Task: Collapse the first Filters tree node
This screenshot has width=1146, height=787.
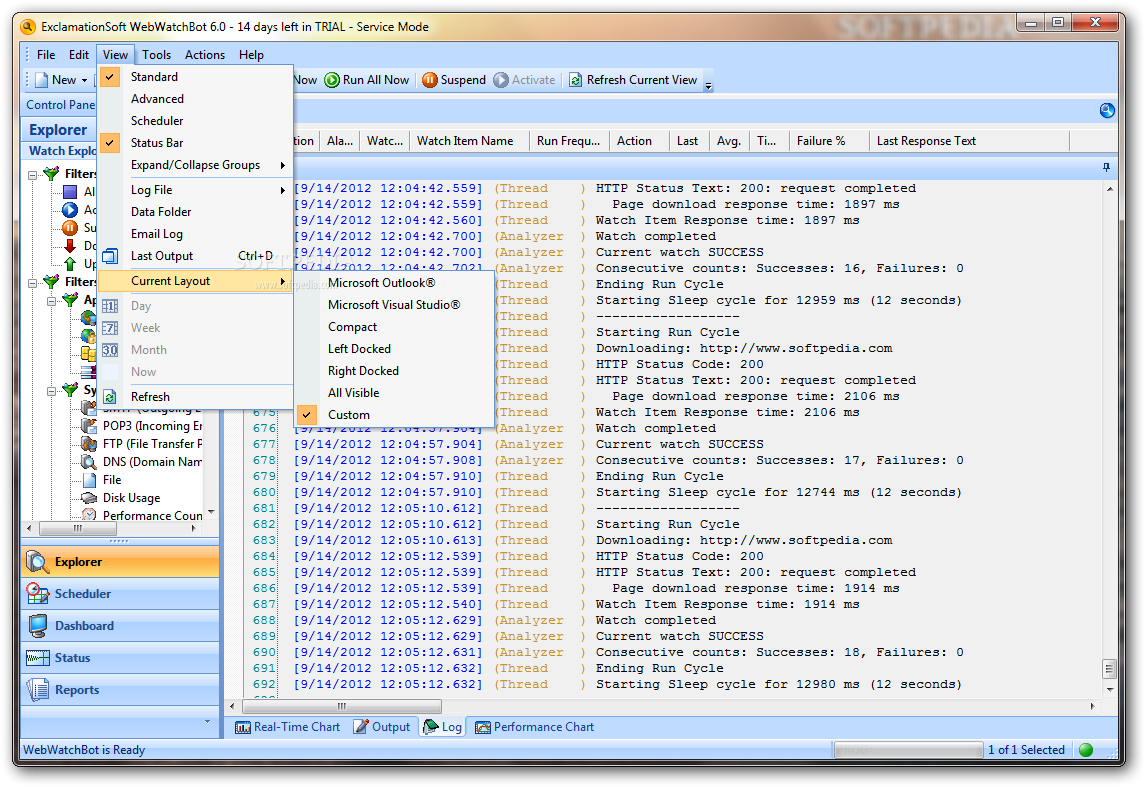Action: point(33,174)
